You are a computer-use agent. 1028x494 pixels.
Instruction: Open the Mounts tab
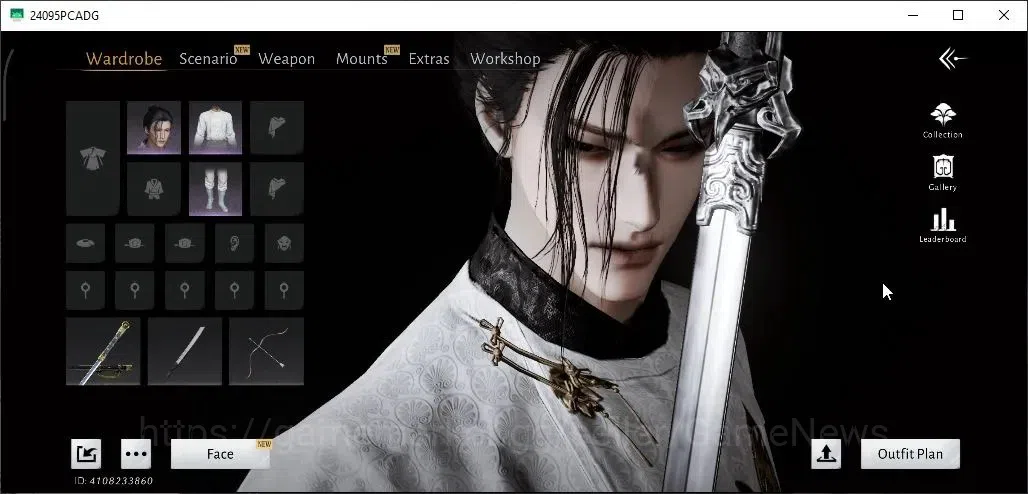tap(361, 59)
